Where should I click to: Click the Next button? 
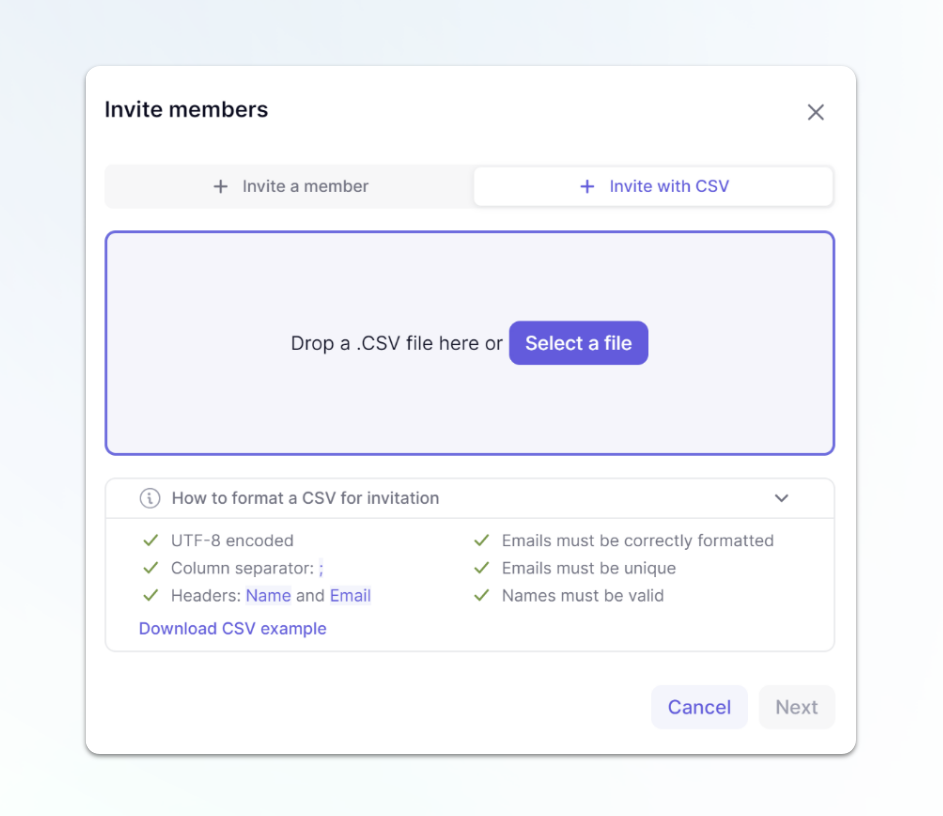[x=796, y=707]
